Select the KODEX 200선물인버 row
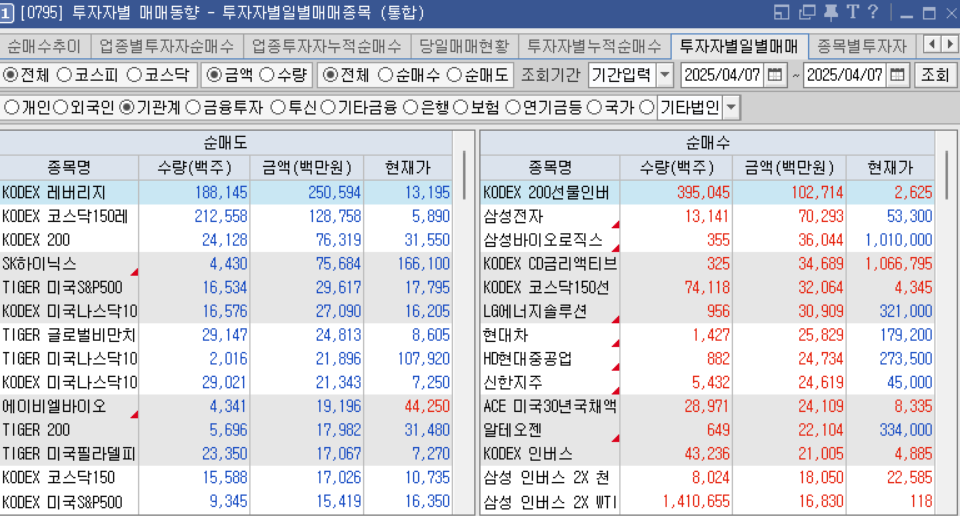Screen dimensions: 960x516 point(708,192)
